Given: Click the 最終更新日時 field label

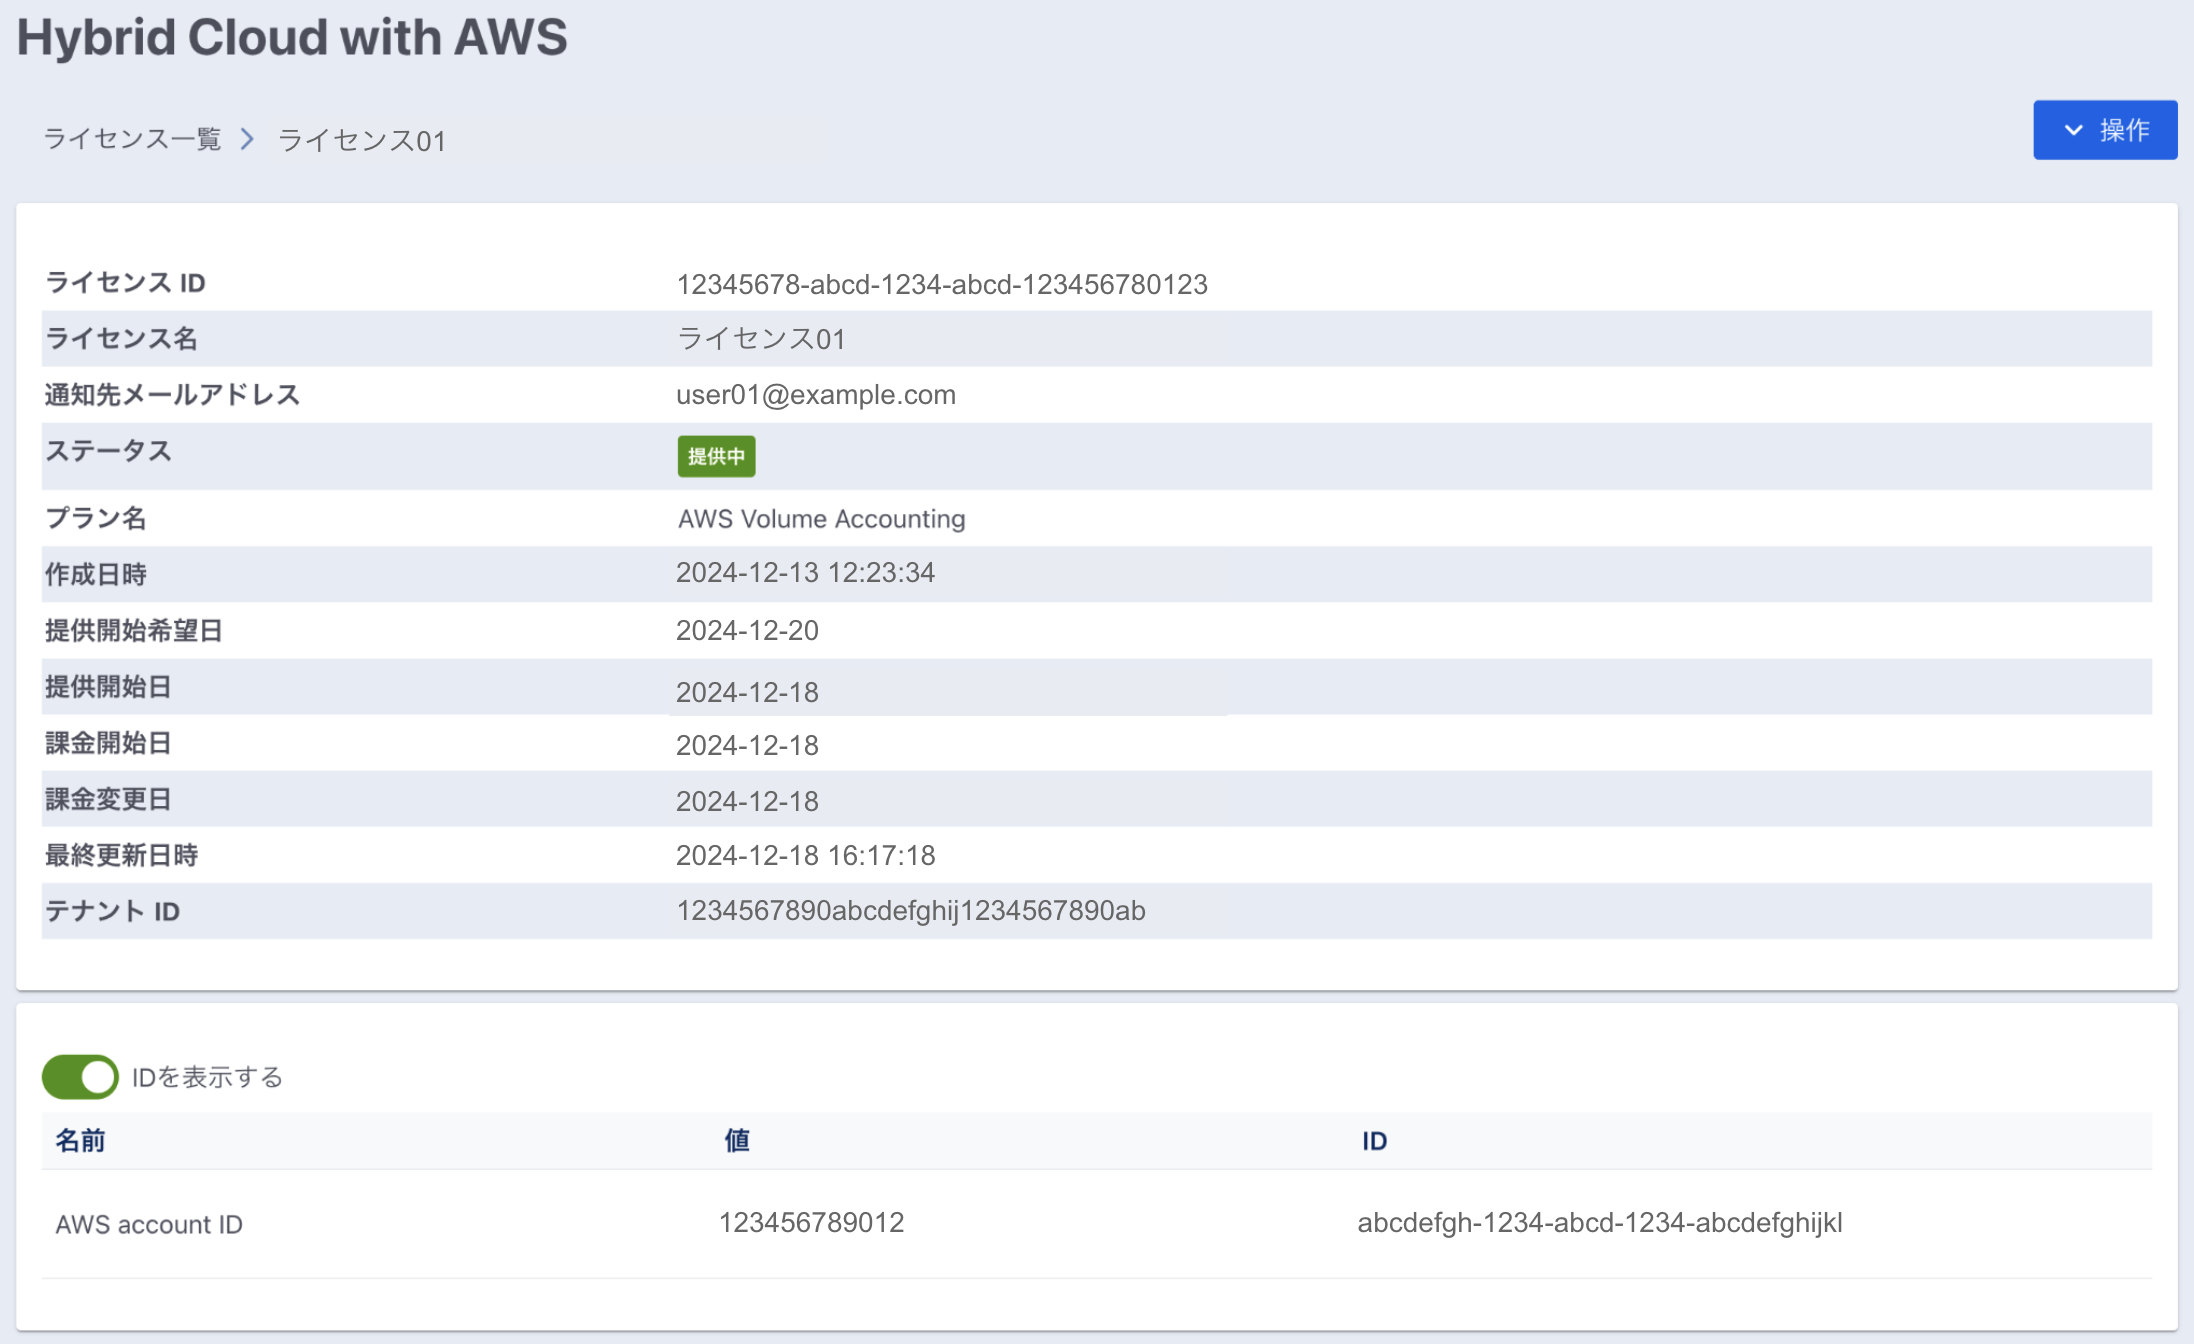Looking at the screenshot, I should [x=121, y=855].
